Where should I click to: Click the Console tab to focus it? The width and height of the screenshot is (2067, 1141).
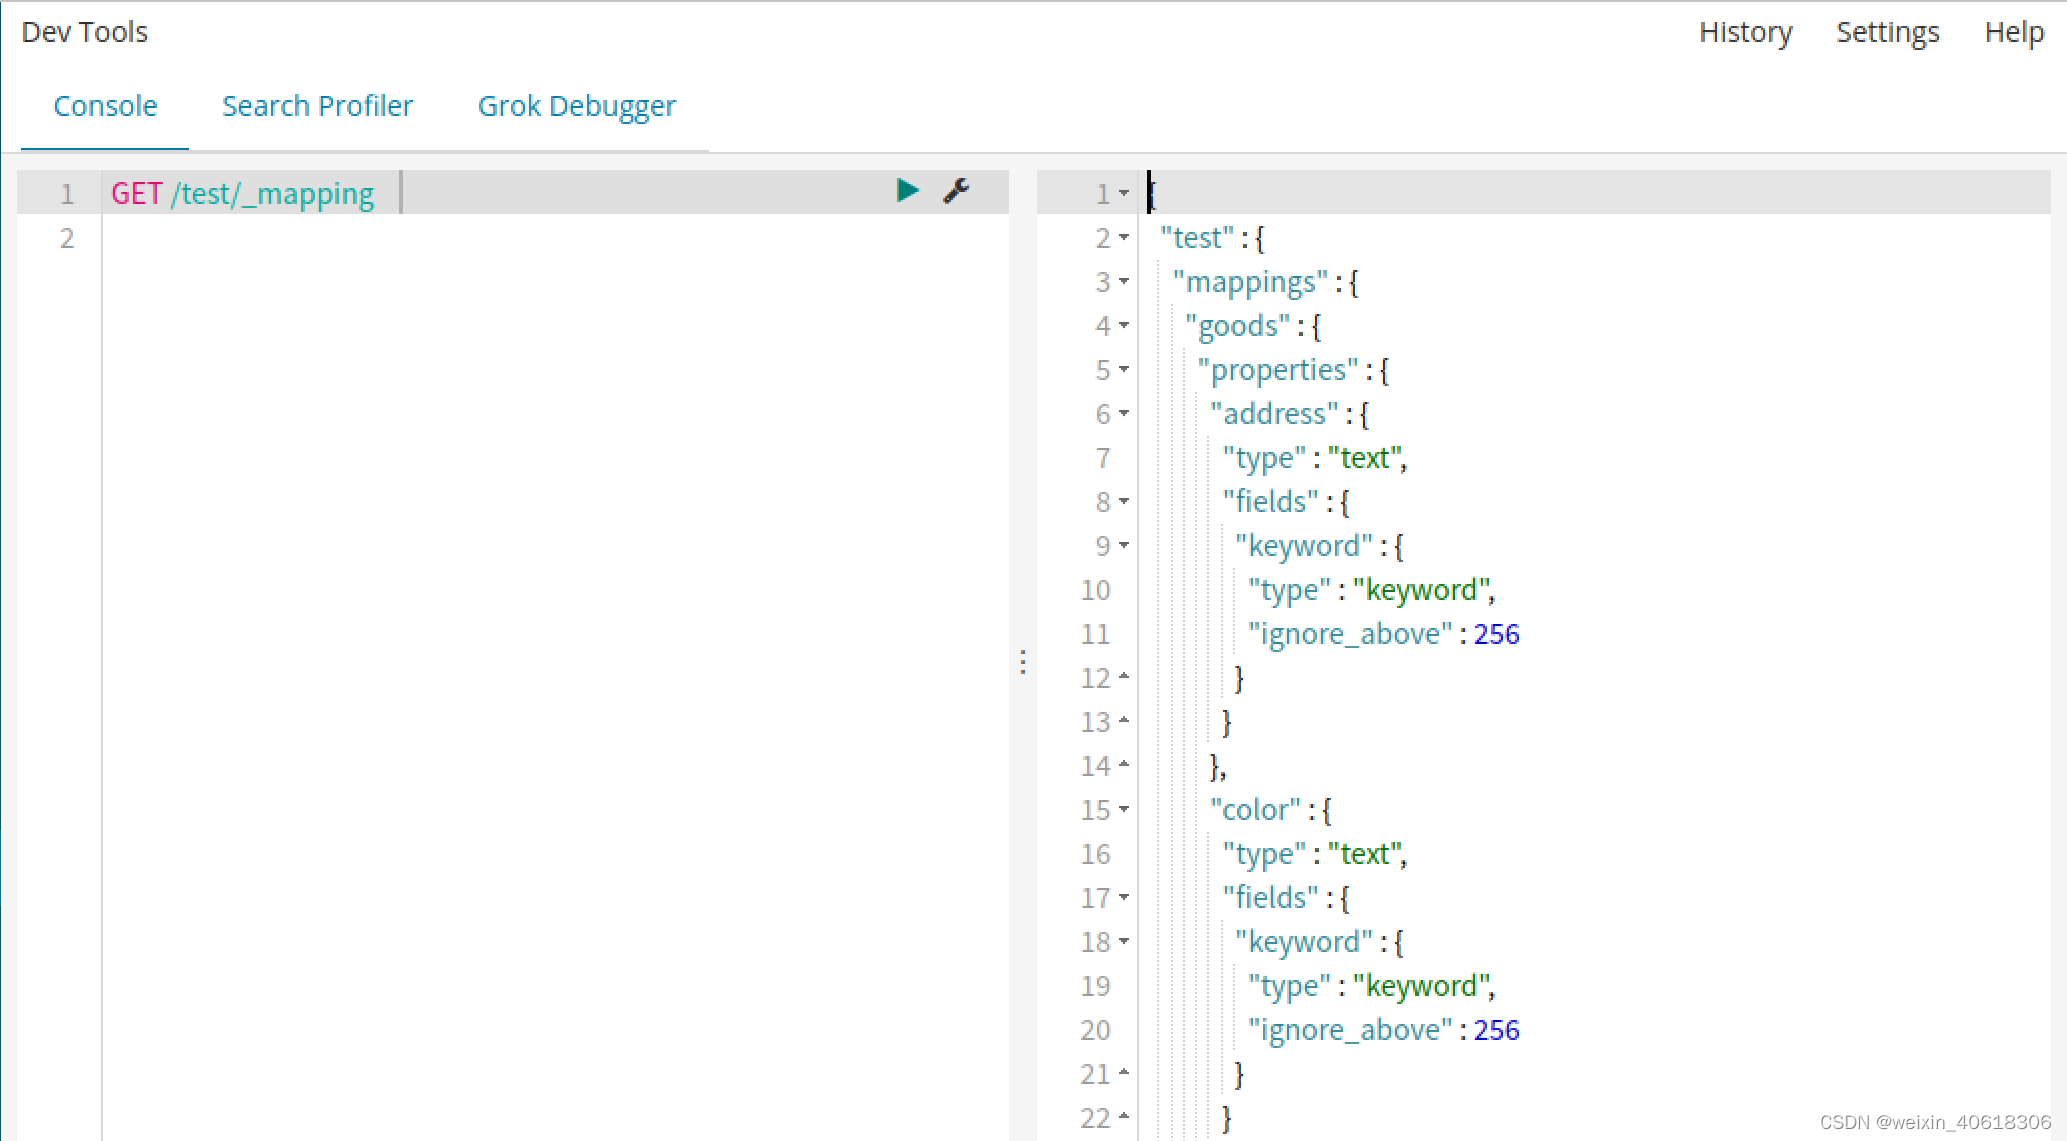click(105, 107)
